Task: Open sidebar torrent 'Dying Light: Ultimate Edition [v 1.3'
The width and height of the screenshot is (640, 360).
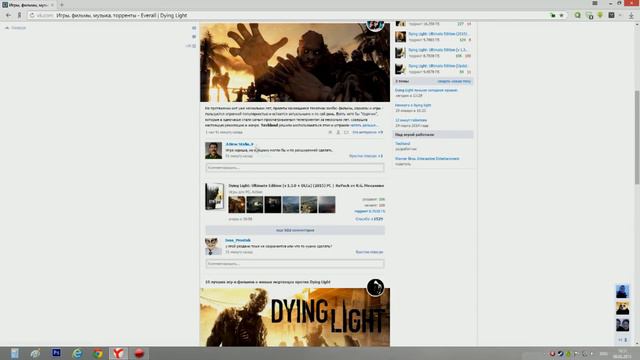Action: 438,50
